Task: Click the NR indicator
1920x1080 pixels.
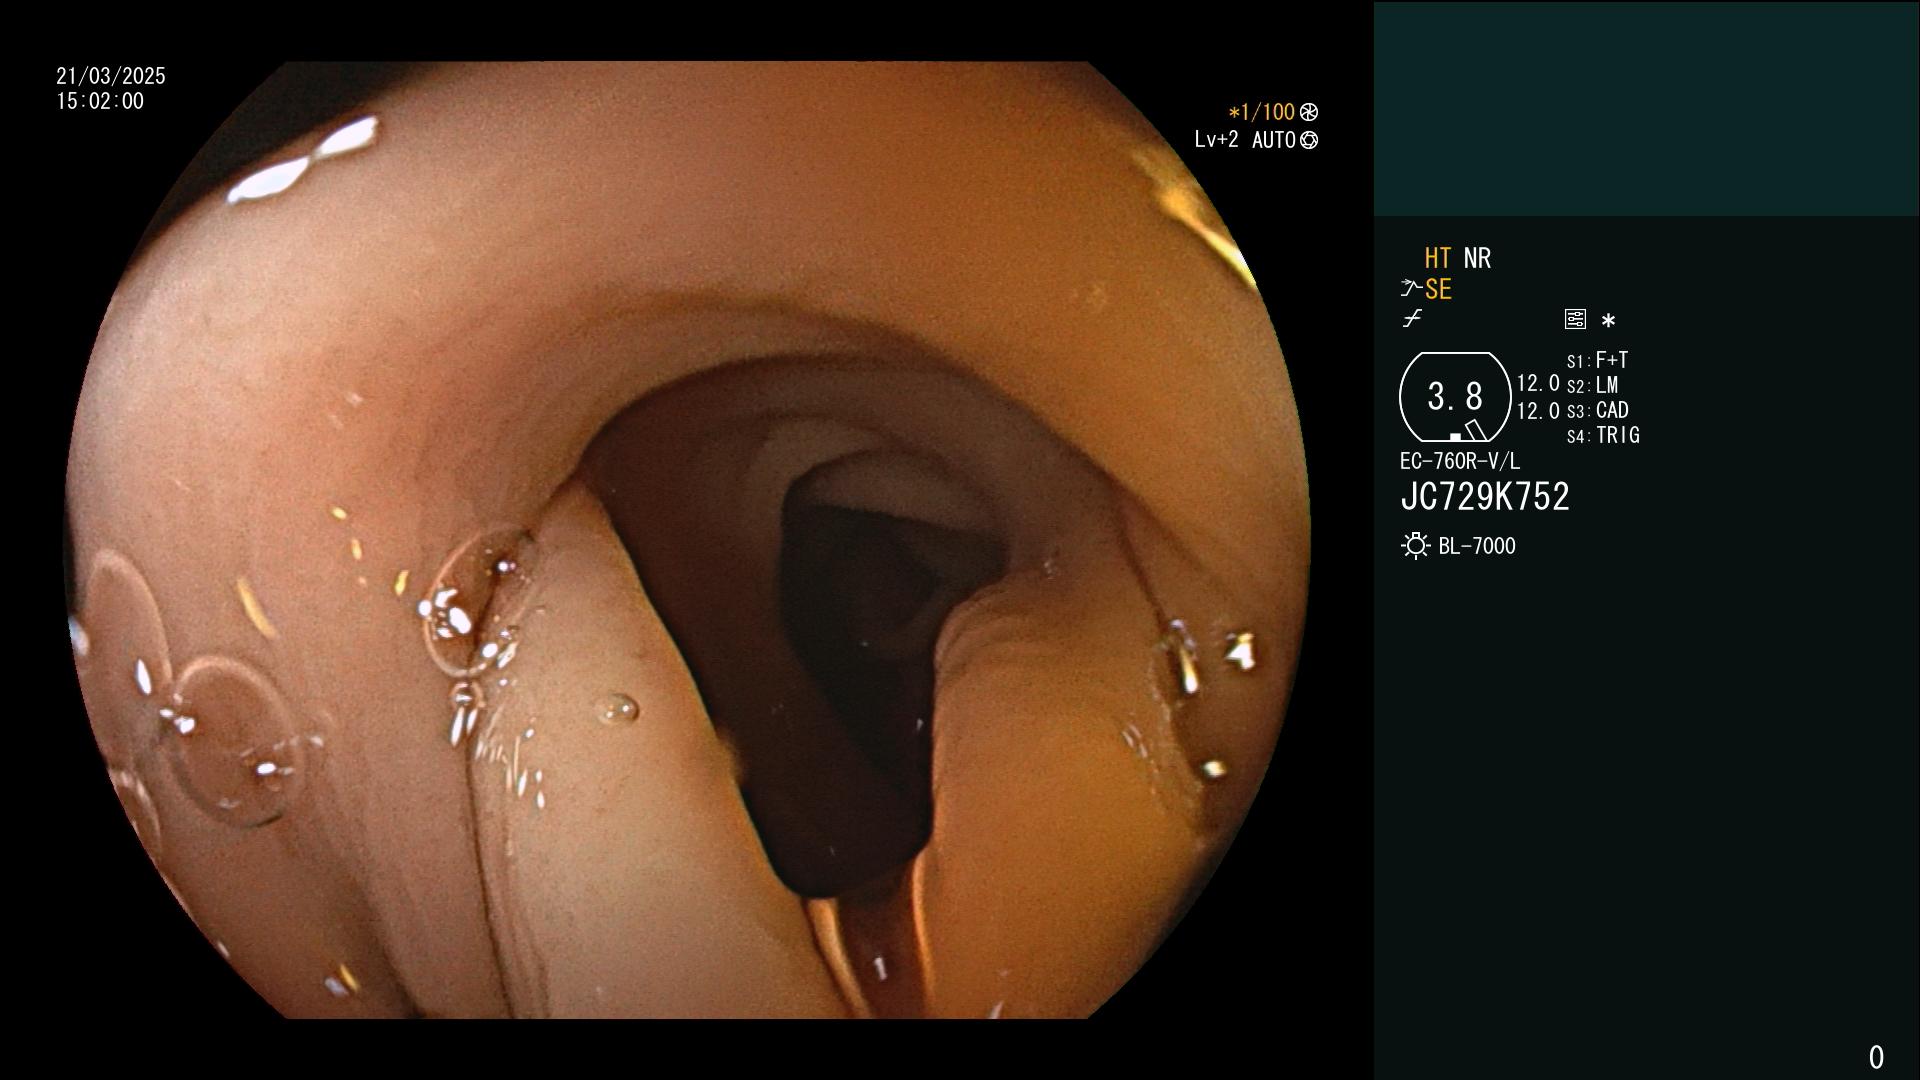Action: (x=1477, y=258)
